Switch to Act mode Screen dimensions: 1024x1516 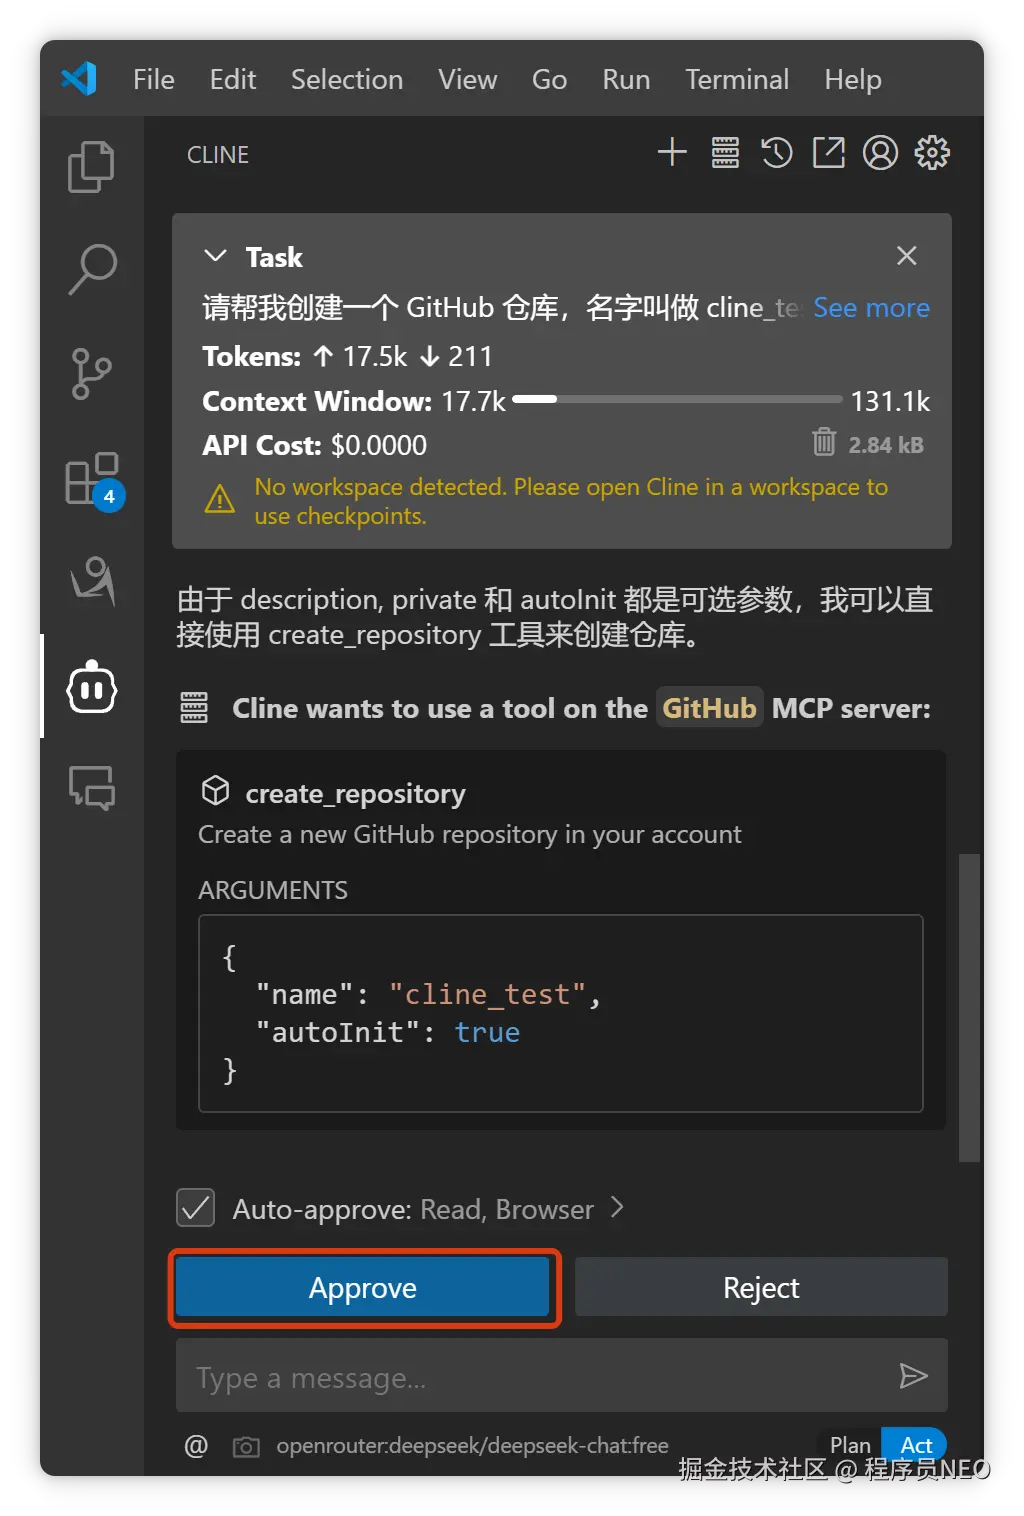click(x=915, y=1445)
